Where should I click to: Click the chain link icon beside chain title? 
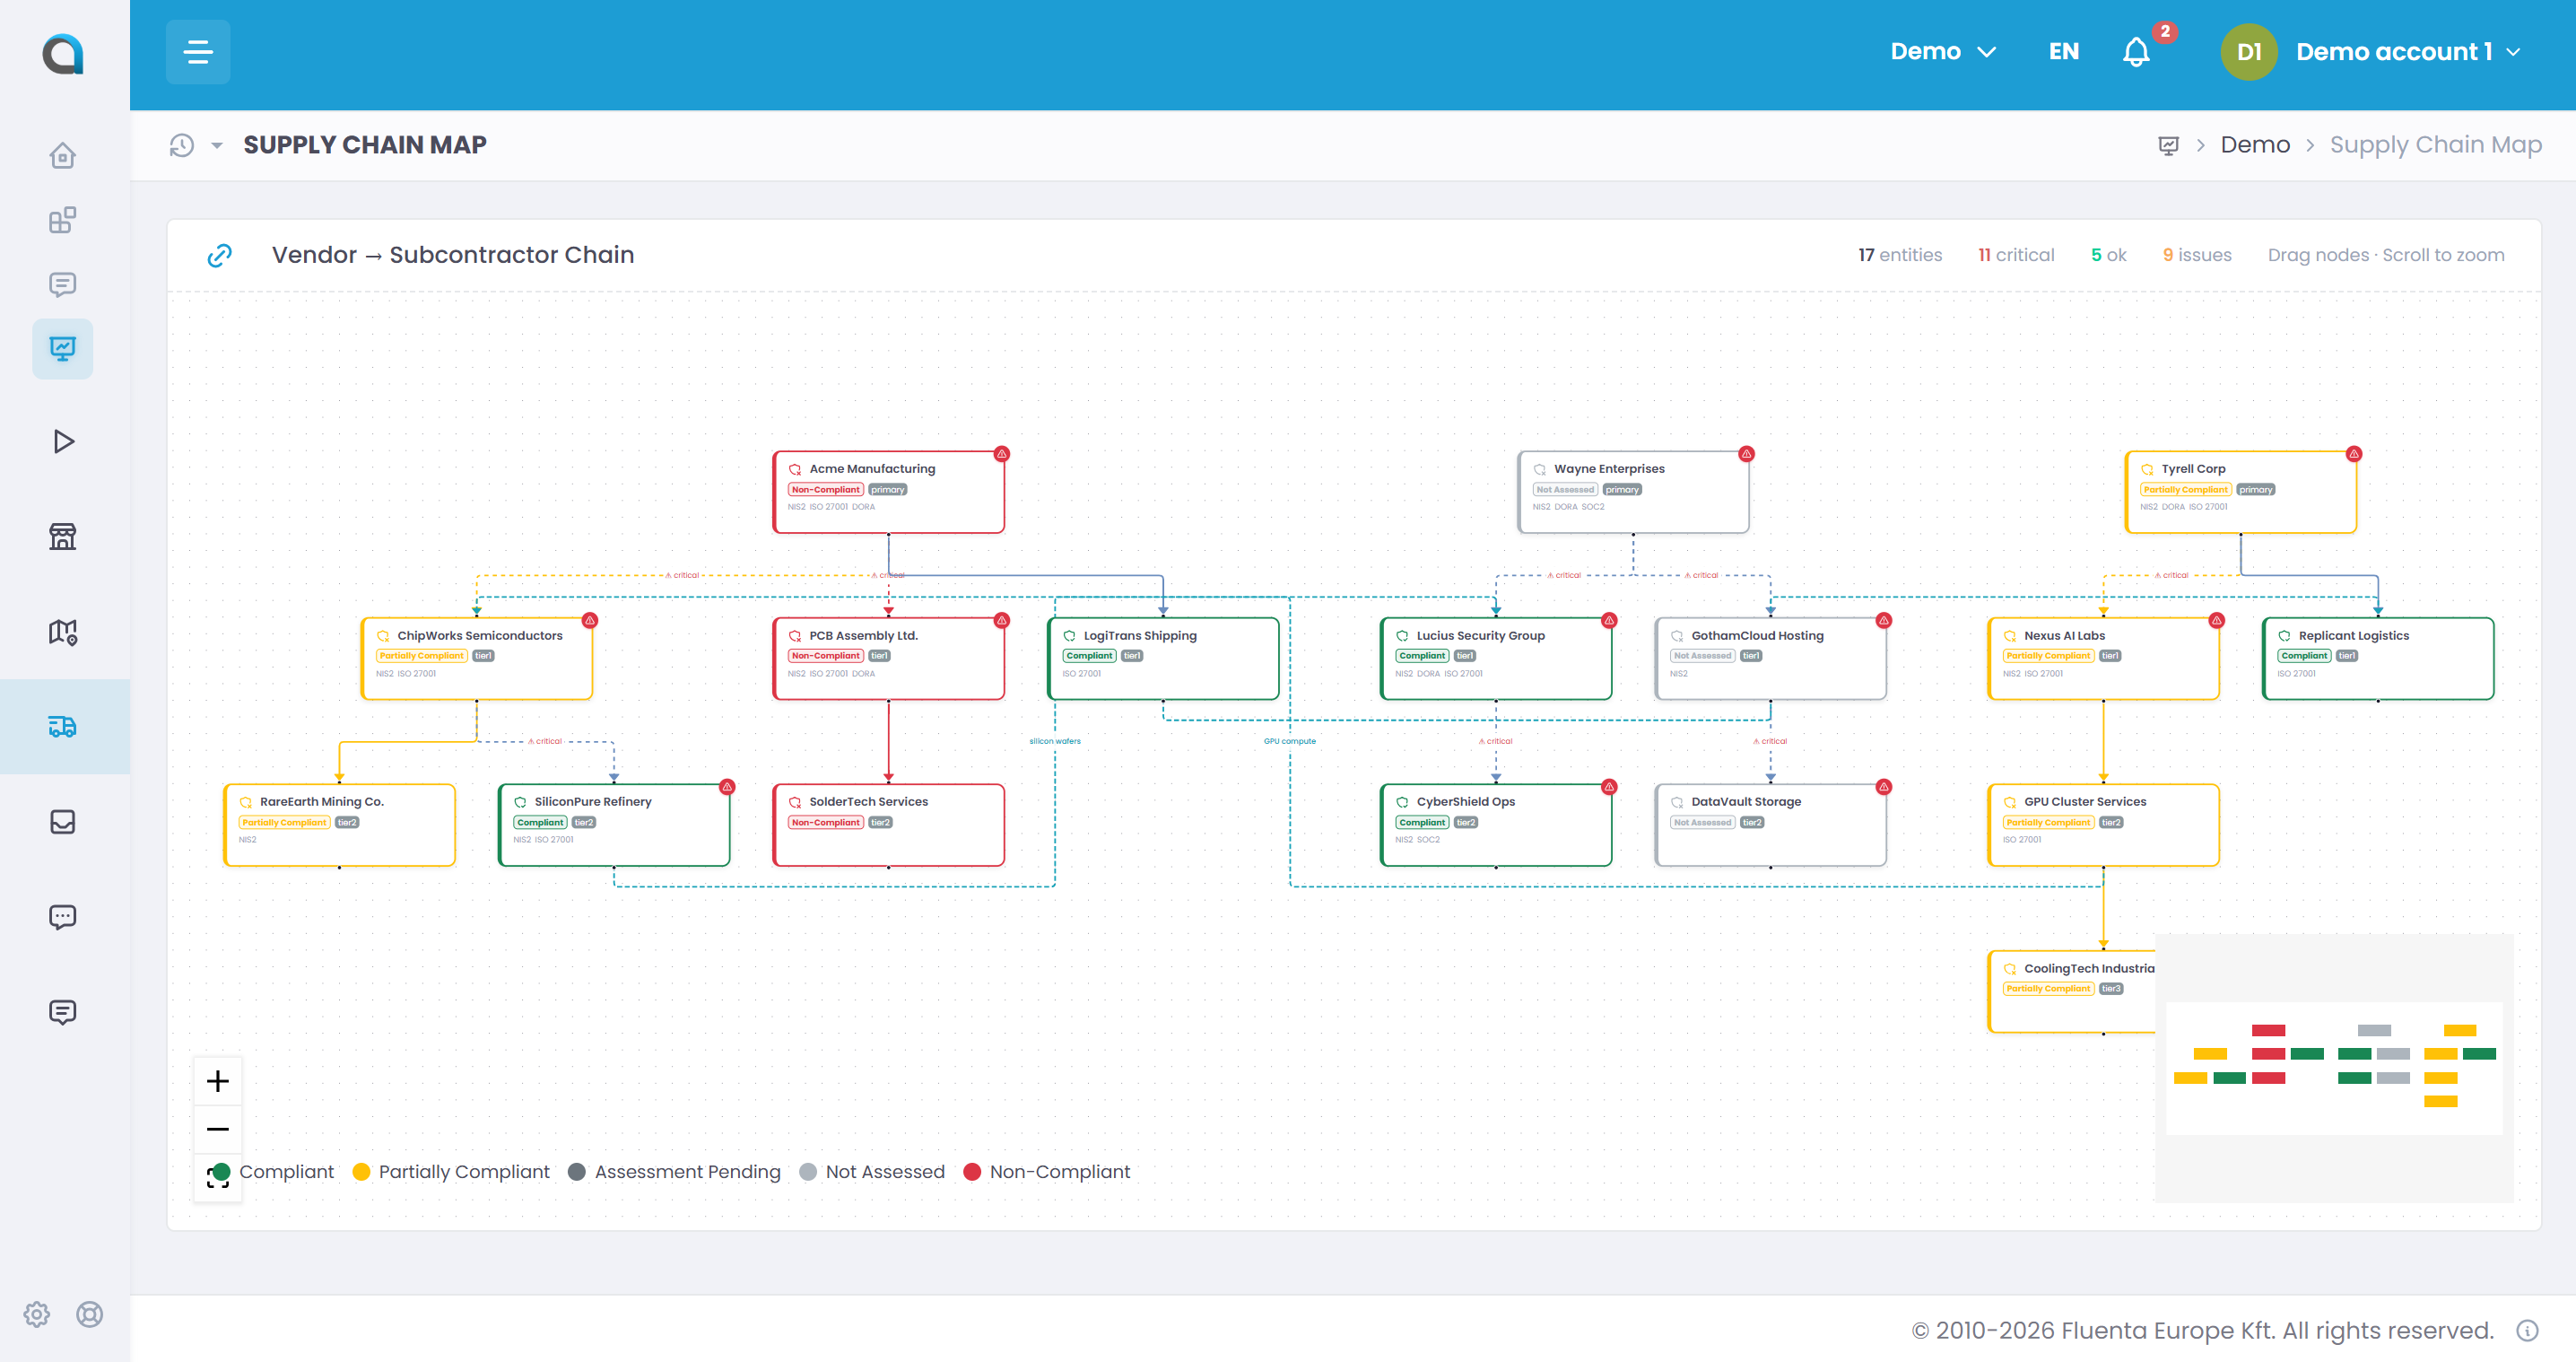click(x=220, y=256)
